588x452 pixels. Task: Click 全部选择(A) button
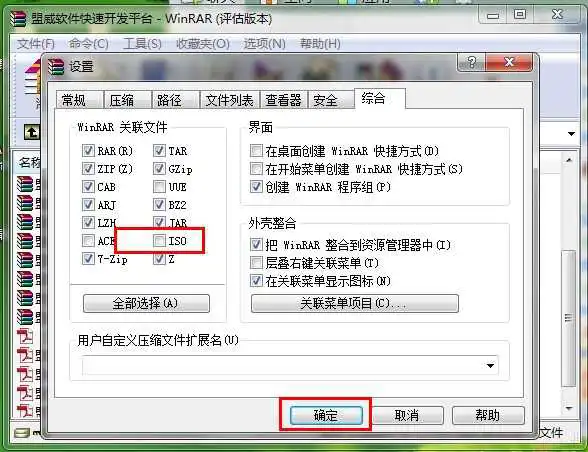146,303
